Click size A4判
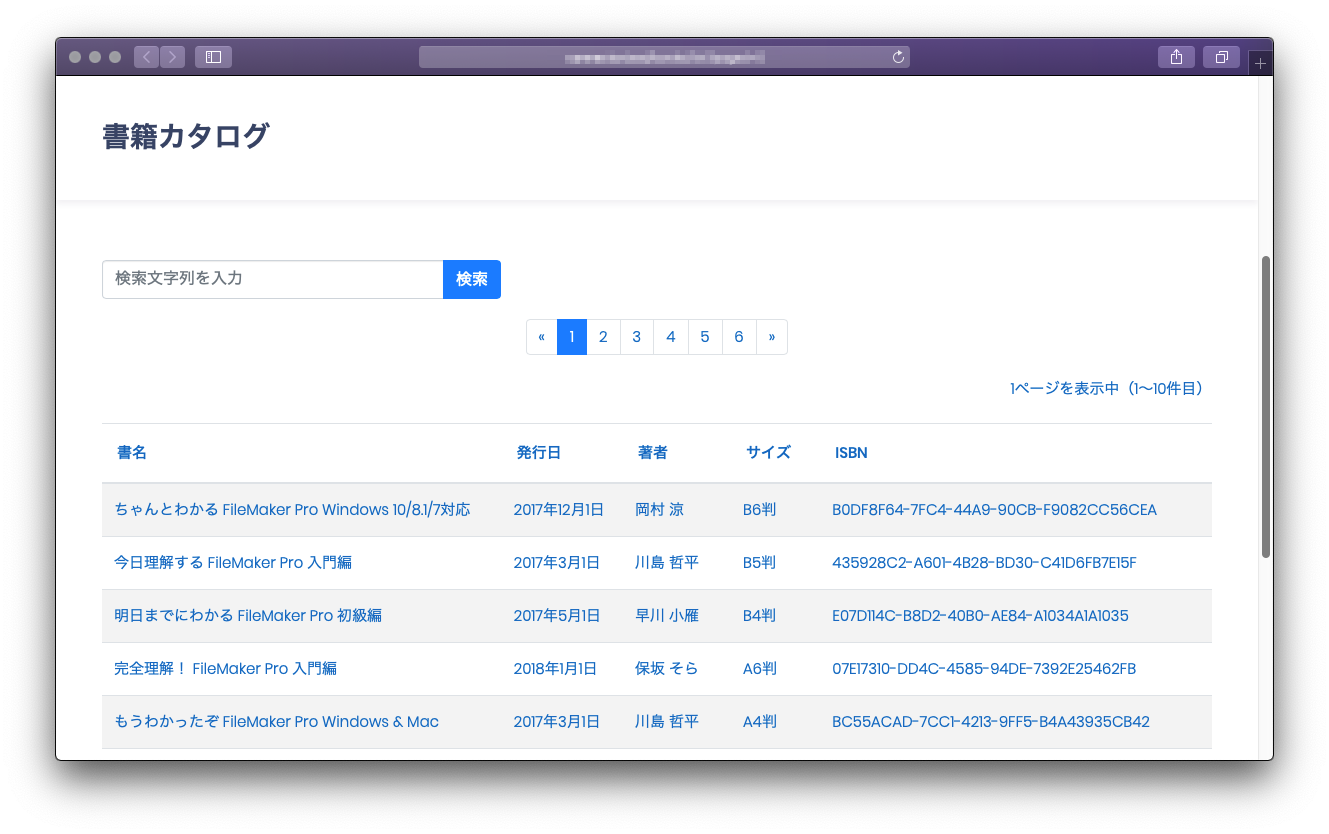 [x=760, y=722]
